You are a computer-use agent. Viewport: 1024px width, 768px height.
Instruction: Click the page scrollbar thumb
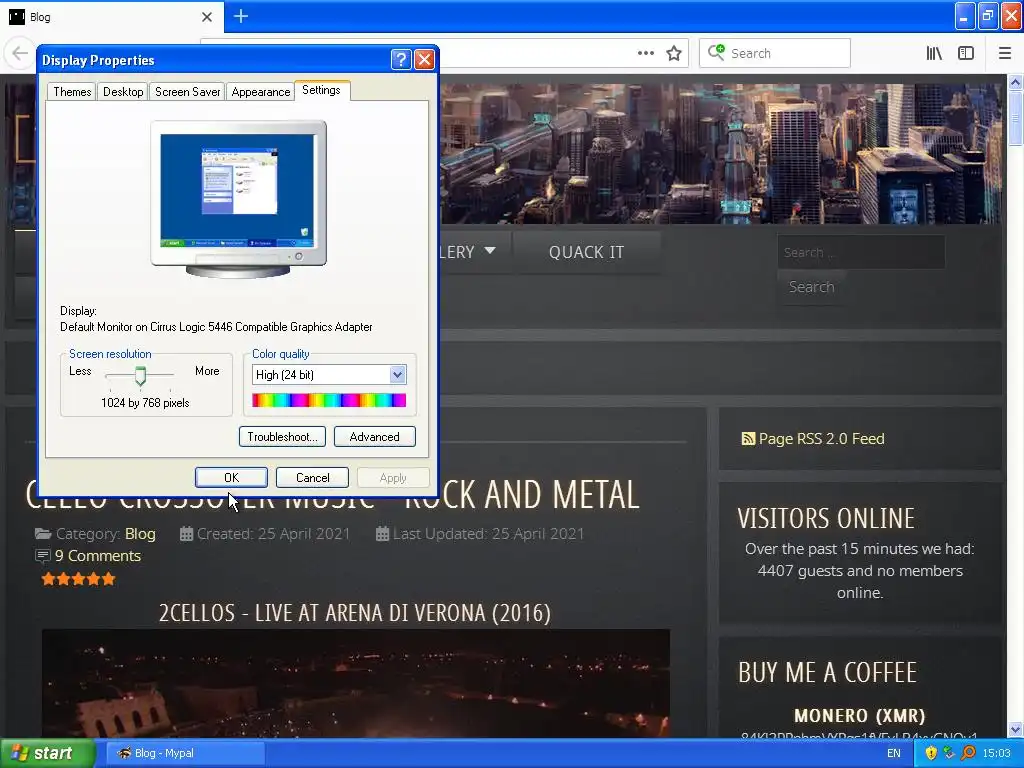click(x=1015, y=118)
